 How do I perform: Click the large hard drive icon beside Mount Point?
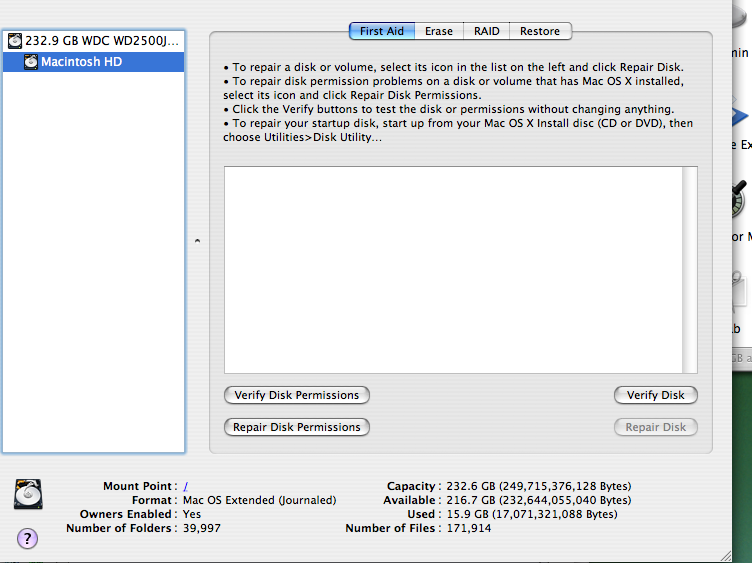[28, 493]
